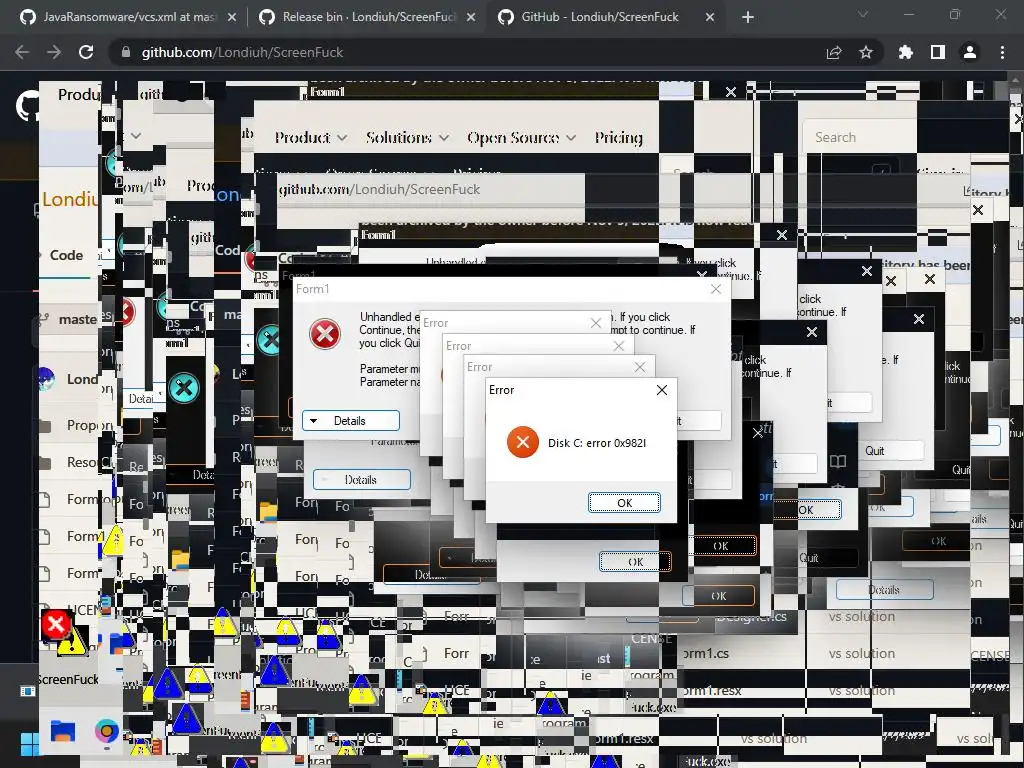Open the colorful circle taskbar app icon
This screenshot has height=768, width=1024.
click(106, 731)
